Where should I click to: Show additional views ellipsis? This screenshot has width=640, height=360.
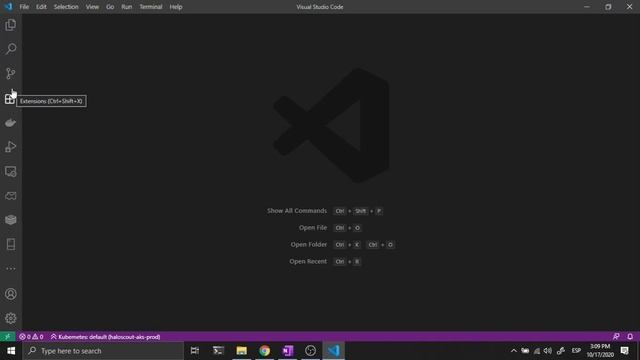coord(11,269)
